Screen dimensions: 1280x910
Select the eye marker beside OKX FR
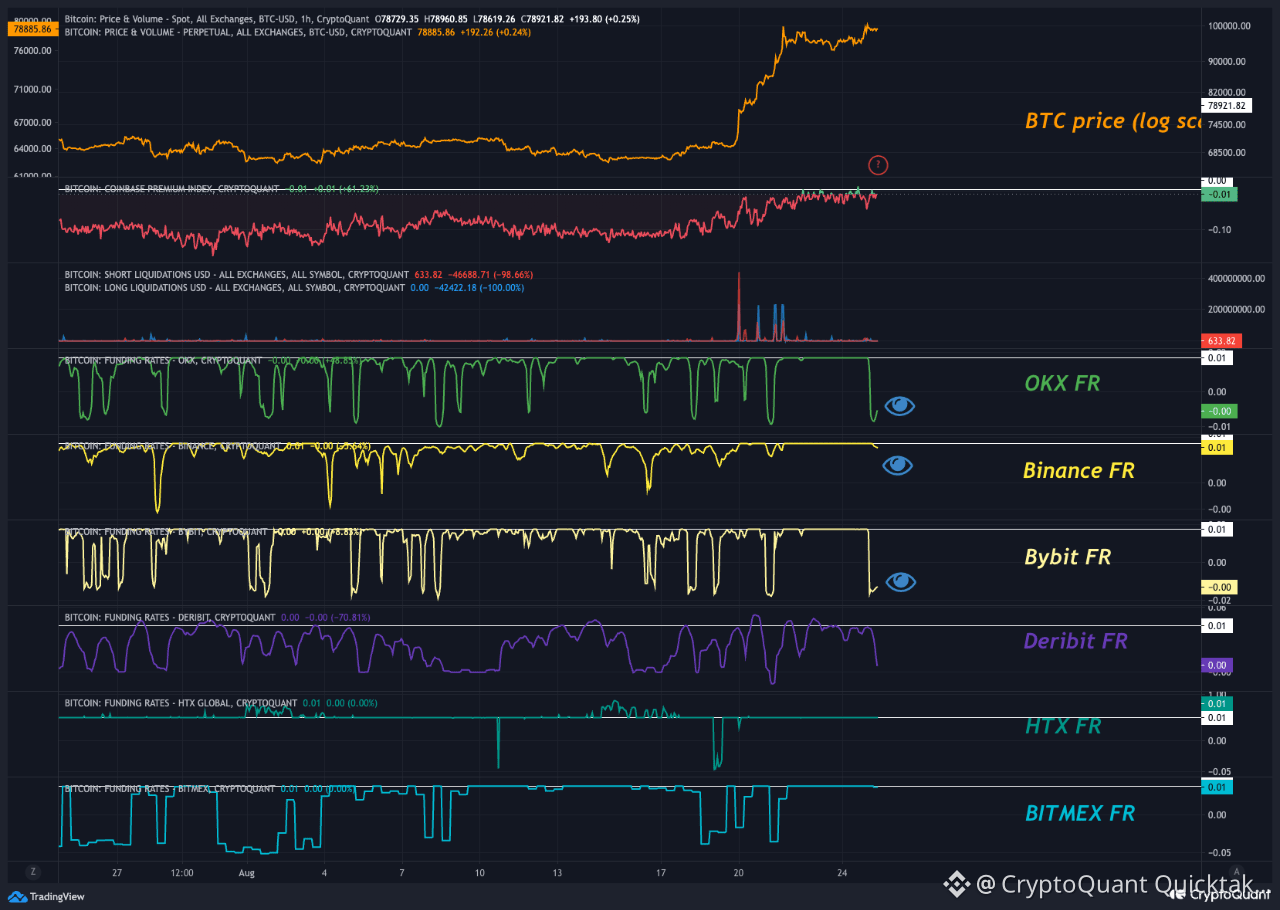[899, 405]
